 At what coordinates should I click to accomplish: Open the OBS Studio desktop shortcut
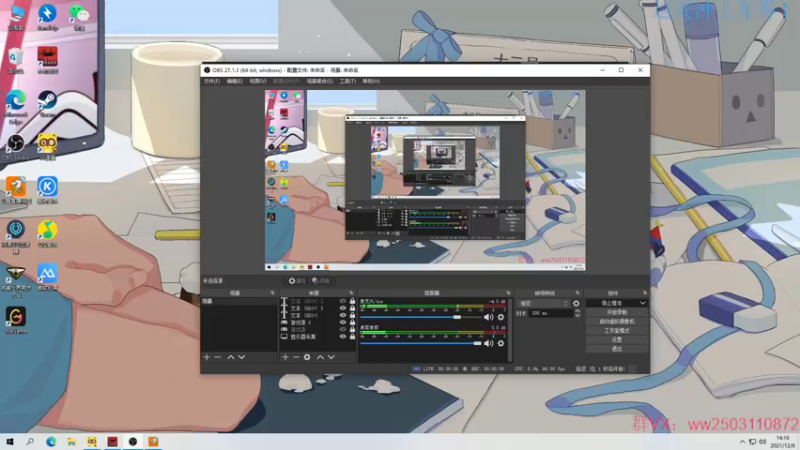tap(15, 147)
